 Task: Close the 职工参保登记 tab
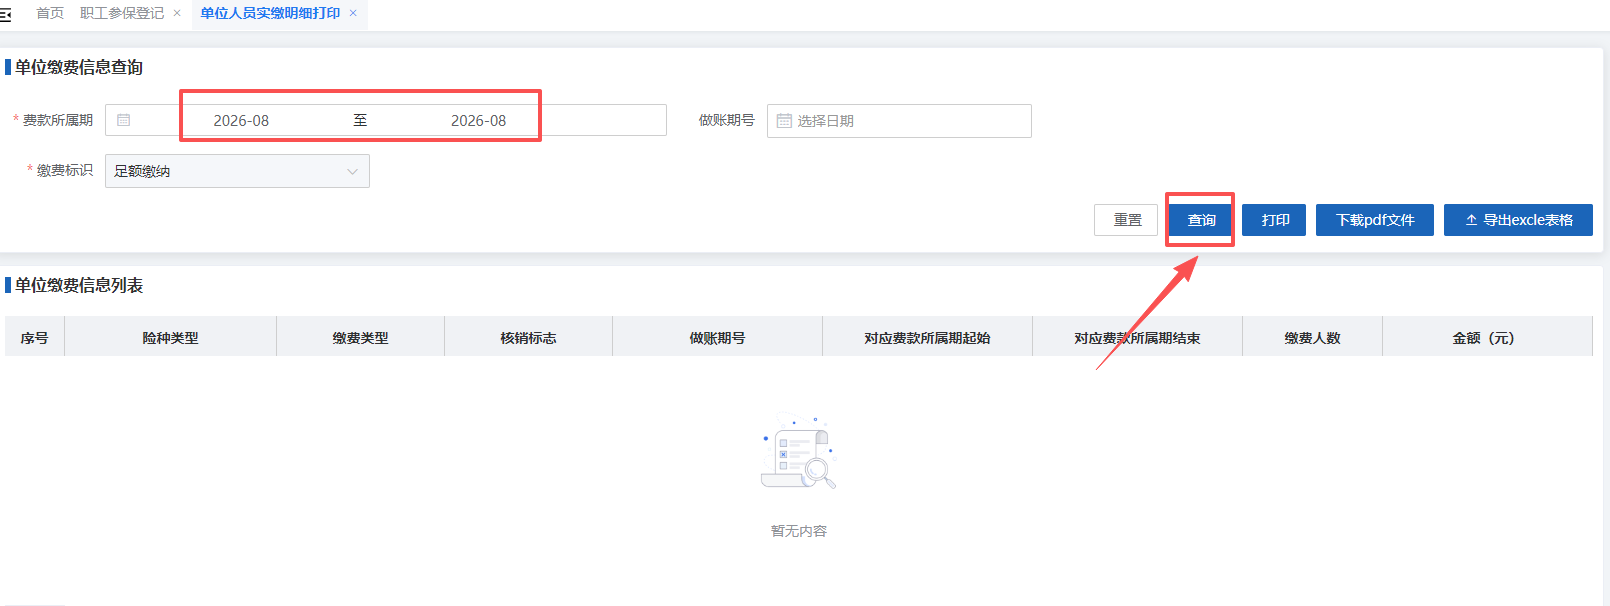(177, 13)
